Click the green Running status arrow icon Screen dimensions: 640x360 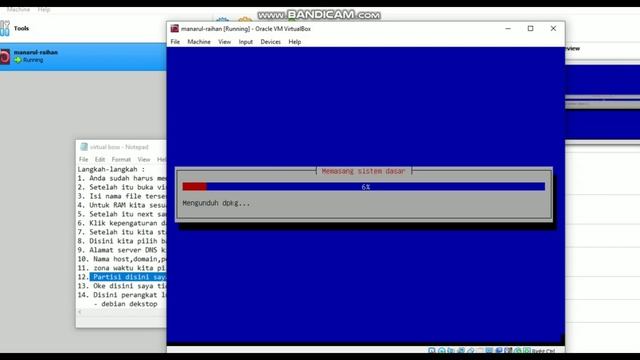[x=18, y=60]
